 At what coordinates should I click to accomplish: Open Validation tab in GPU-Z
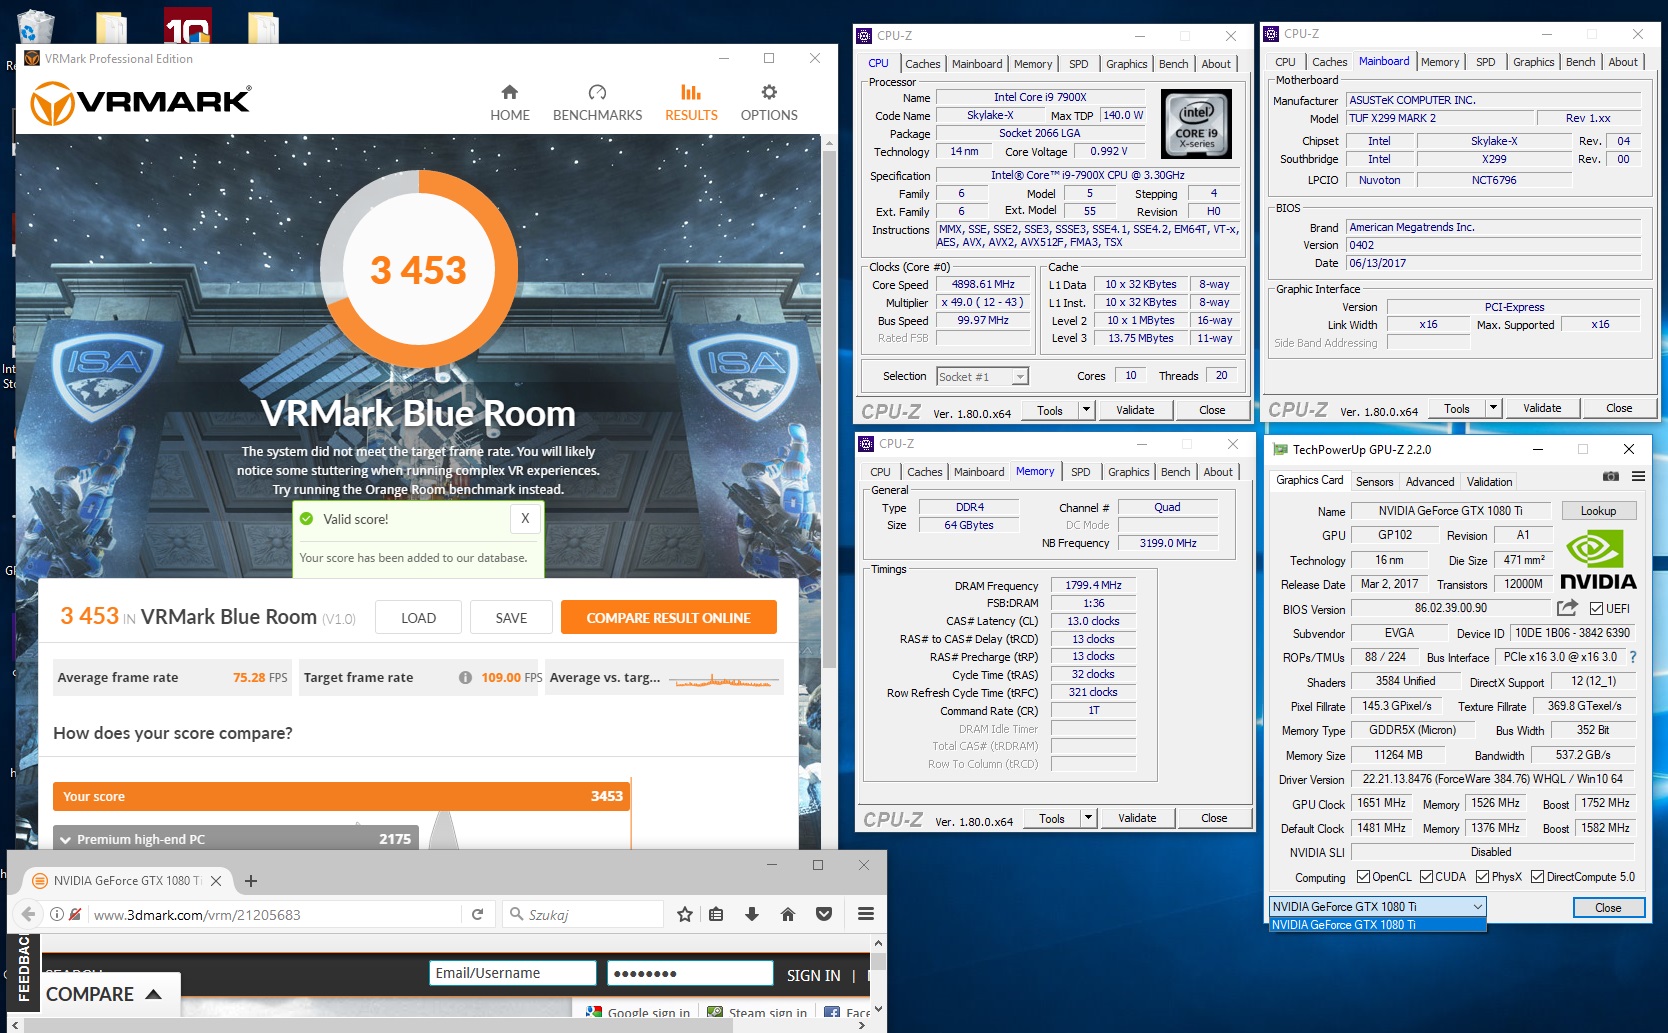[1489, 481]
